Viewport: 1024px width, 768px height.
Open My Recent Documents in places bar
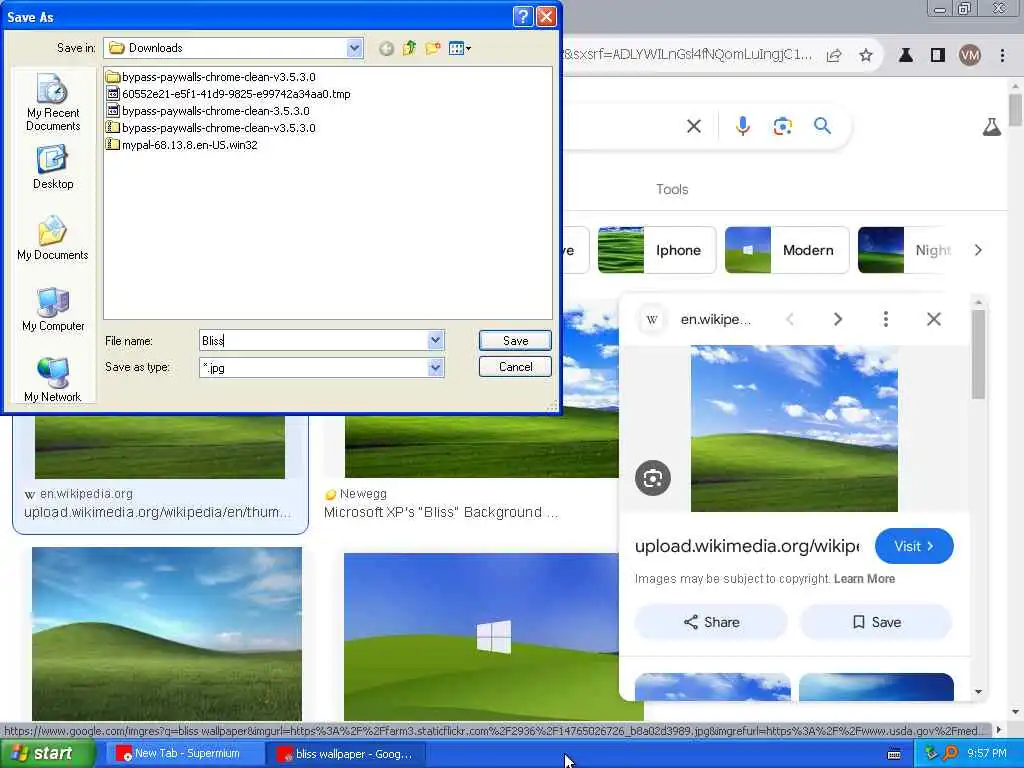point(53,102)
